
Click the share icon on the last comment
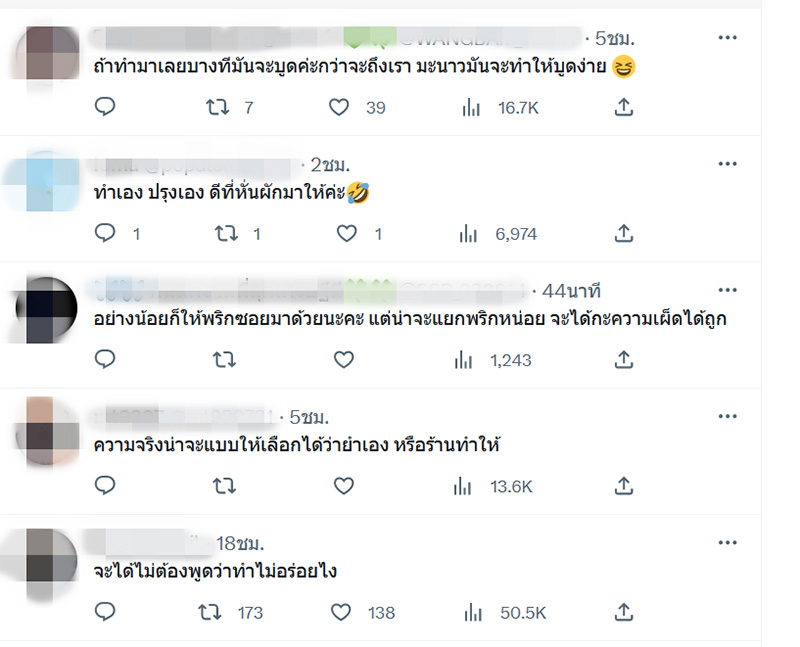point(622,609)
